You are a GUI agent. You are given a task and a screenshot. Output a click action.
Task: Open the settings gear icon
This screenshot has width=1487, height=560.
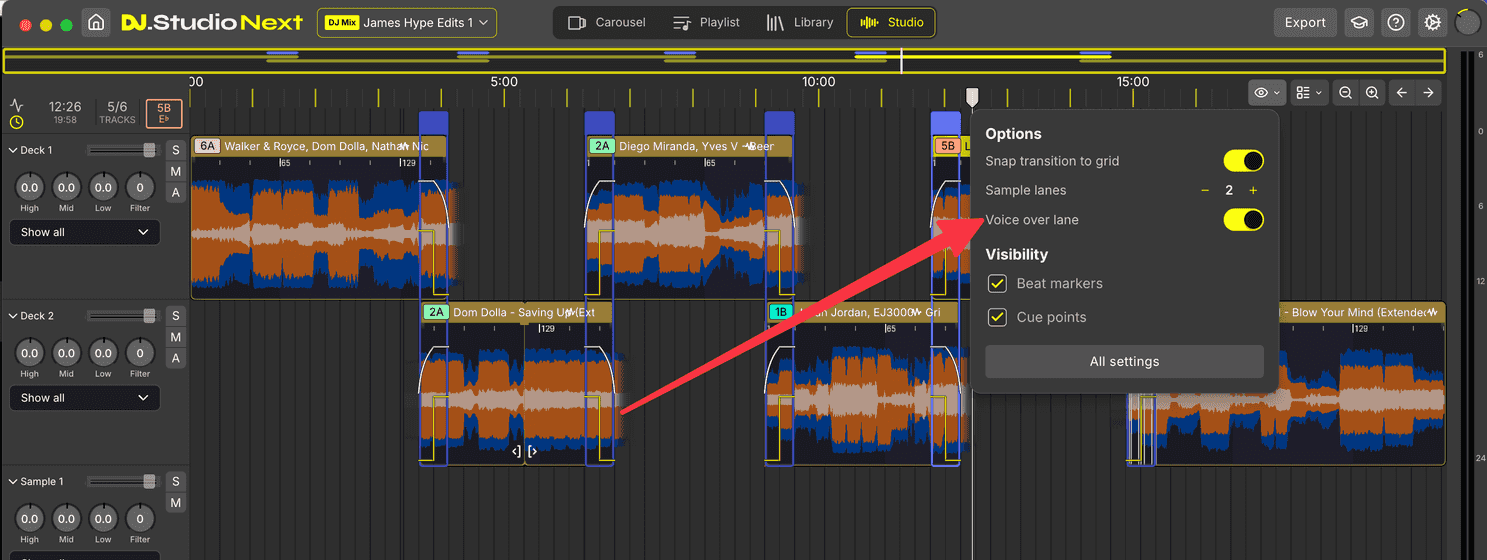[x=1433, y=23]
